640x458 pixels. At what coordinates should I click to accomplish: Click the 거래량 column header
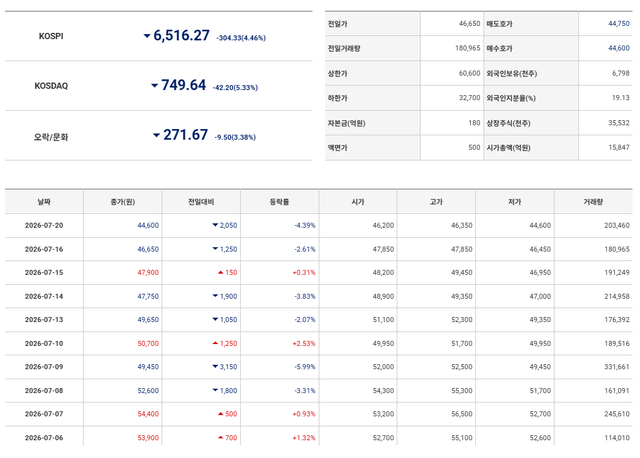point(593,202)
